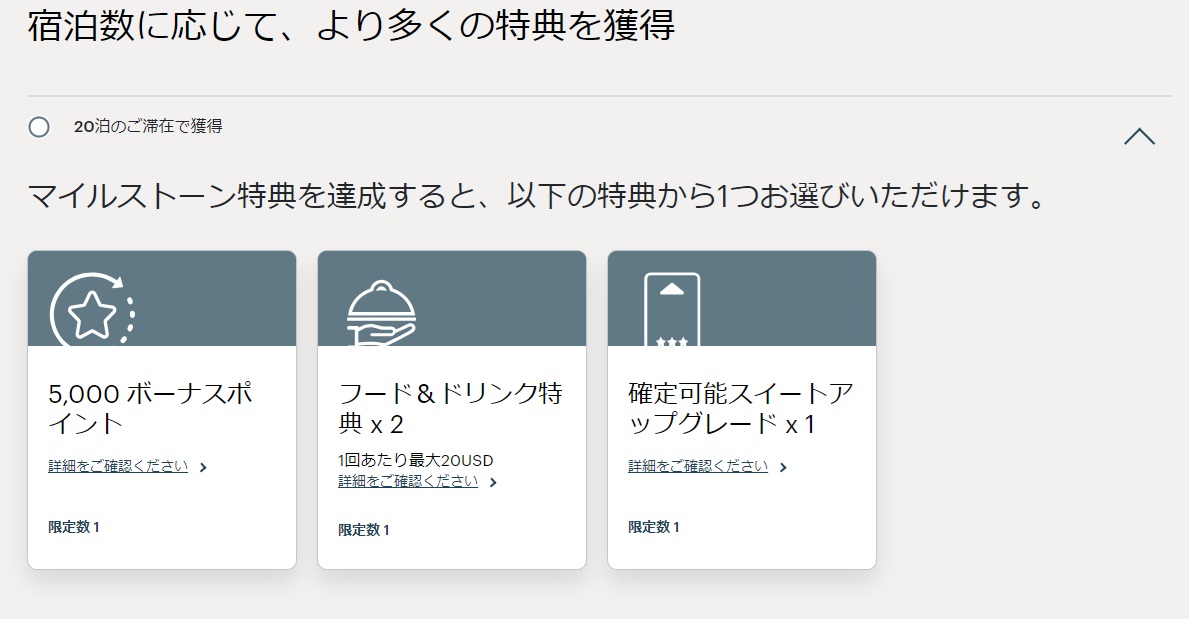Click 限定数 1 on the food & drink card
Image resolution: width=1189 pixels, height=619 pixels.
[x=364, y=530]
